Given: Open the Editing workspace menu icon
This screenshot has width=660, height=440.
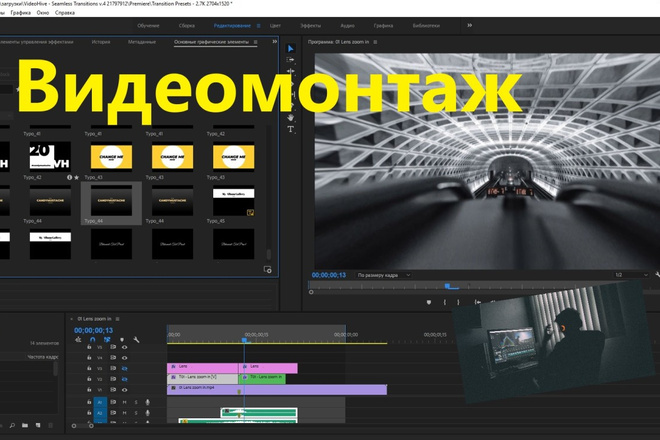Looking at the screenshot, I should point(258,26).
